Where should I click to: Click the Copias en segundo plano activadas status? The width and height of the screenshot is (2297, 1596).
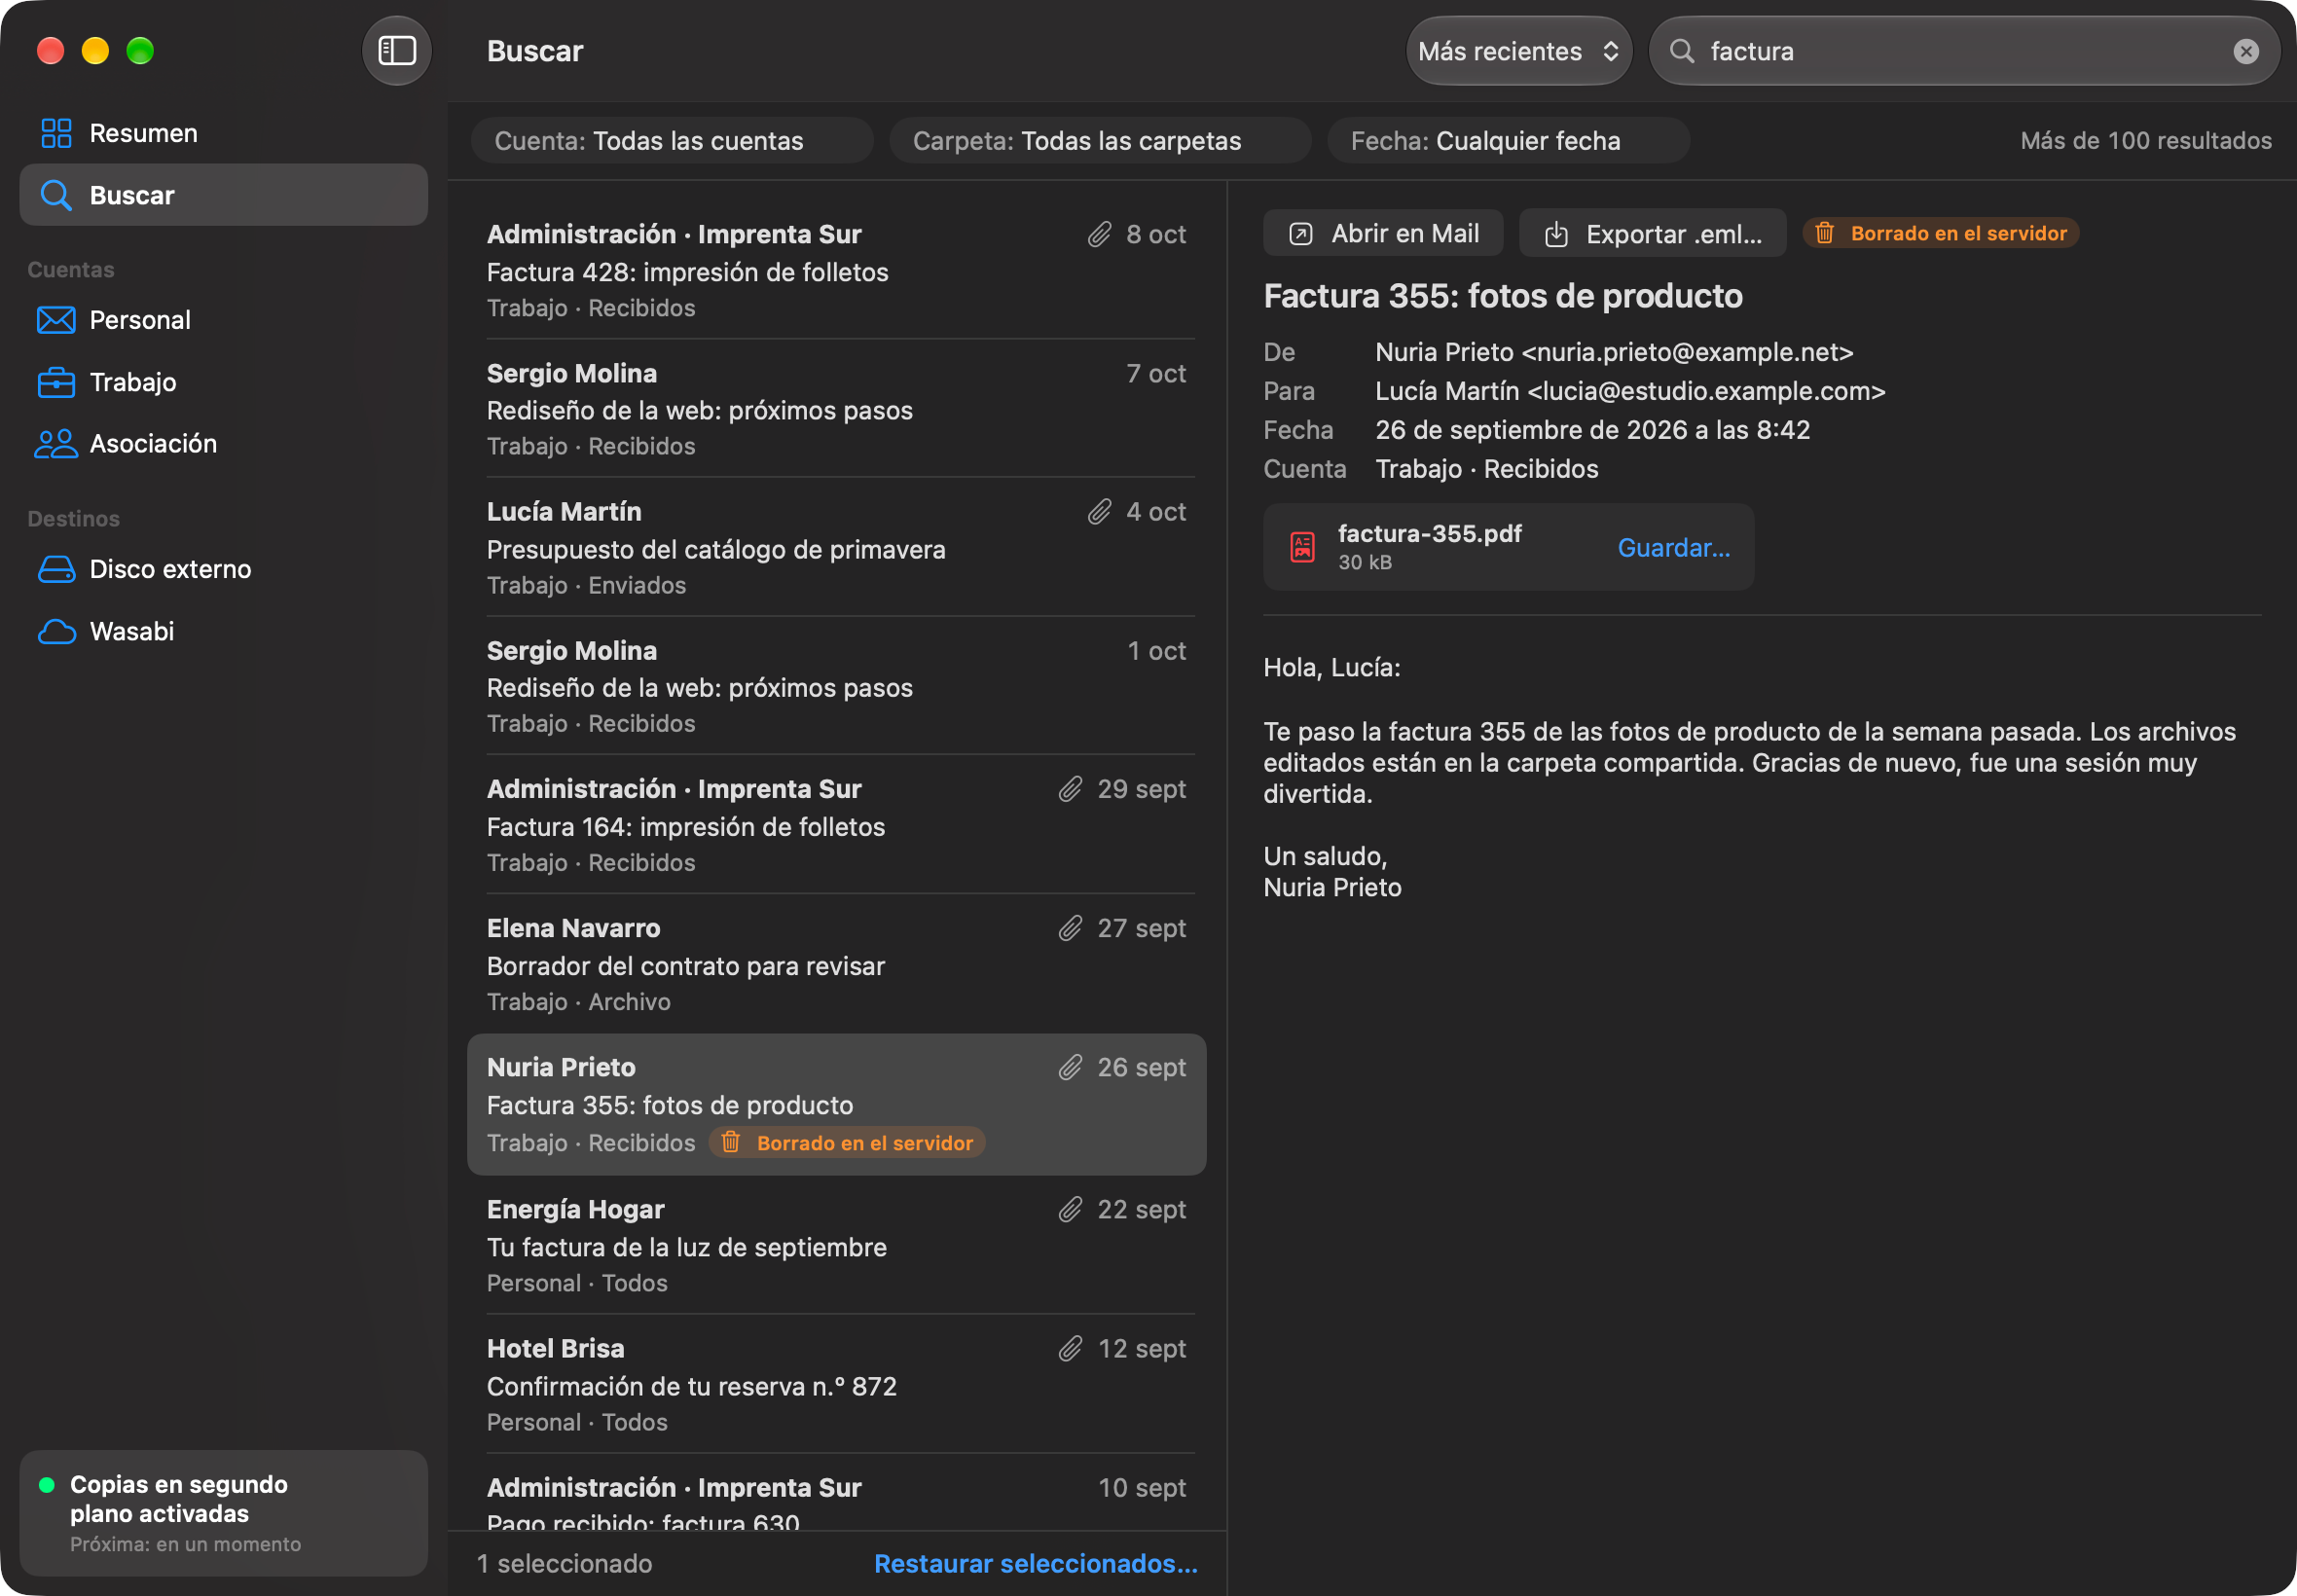(x=224, y=1513)
